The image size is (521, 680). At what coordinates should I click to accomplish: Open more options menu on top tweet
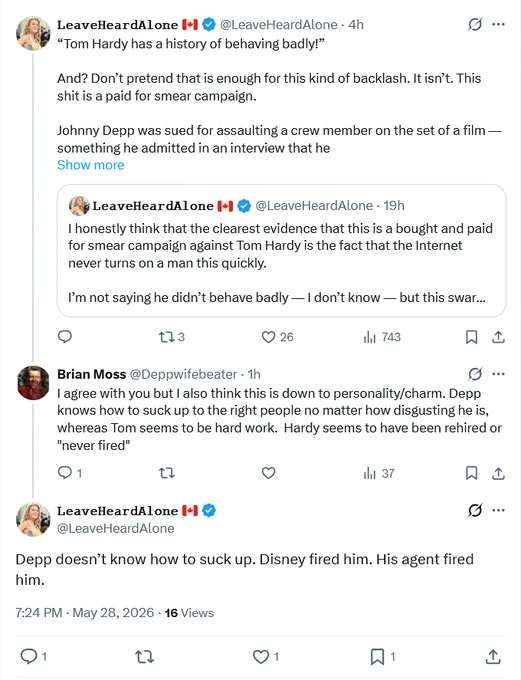pyautogui.click(x=498, y=24)
